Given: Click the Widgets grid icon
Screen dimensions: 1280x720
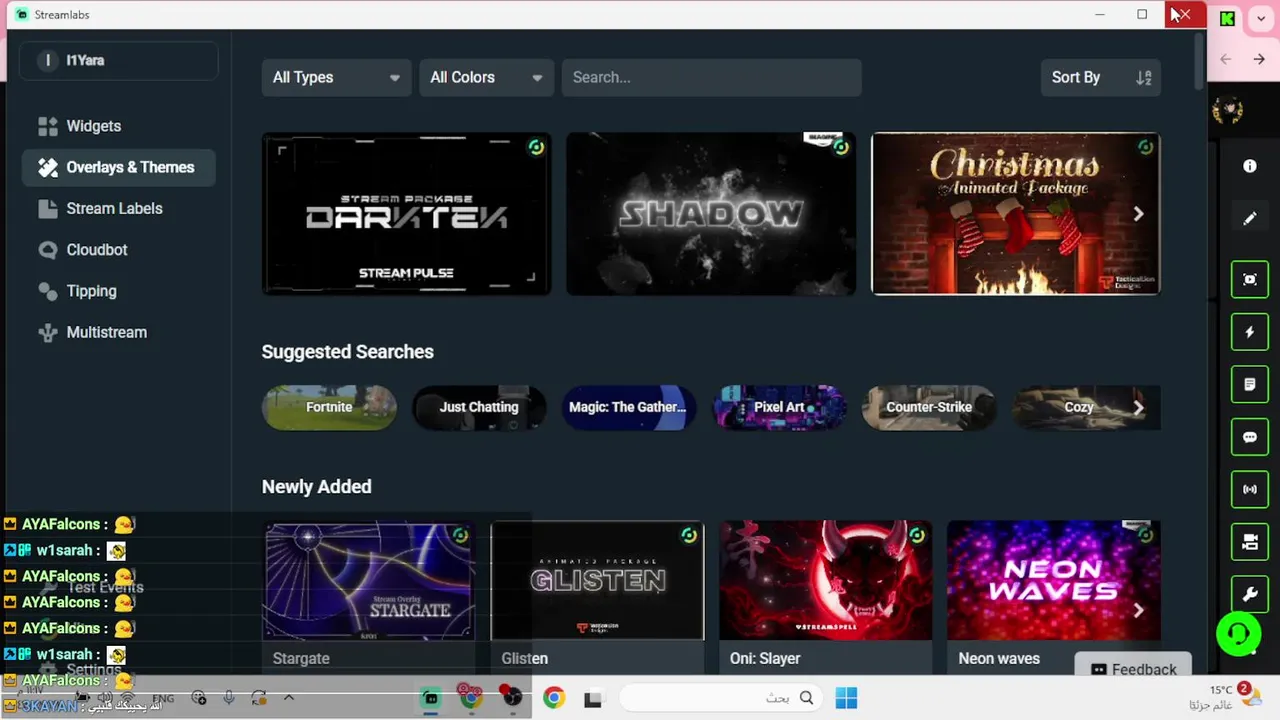Looking at the screenshot, I should [47, 126].
